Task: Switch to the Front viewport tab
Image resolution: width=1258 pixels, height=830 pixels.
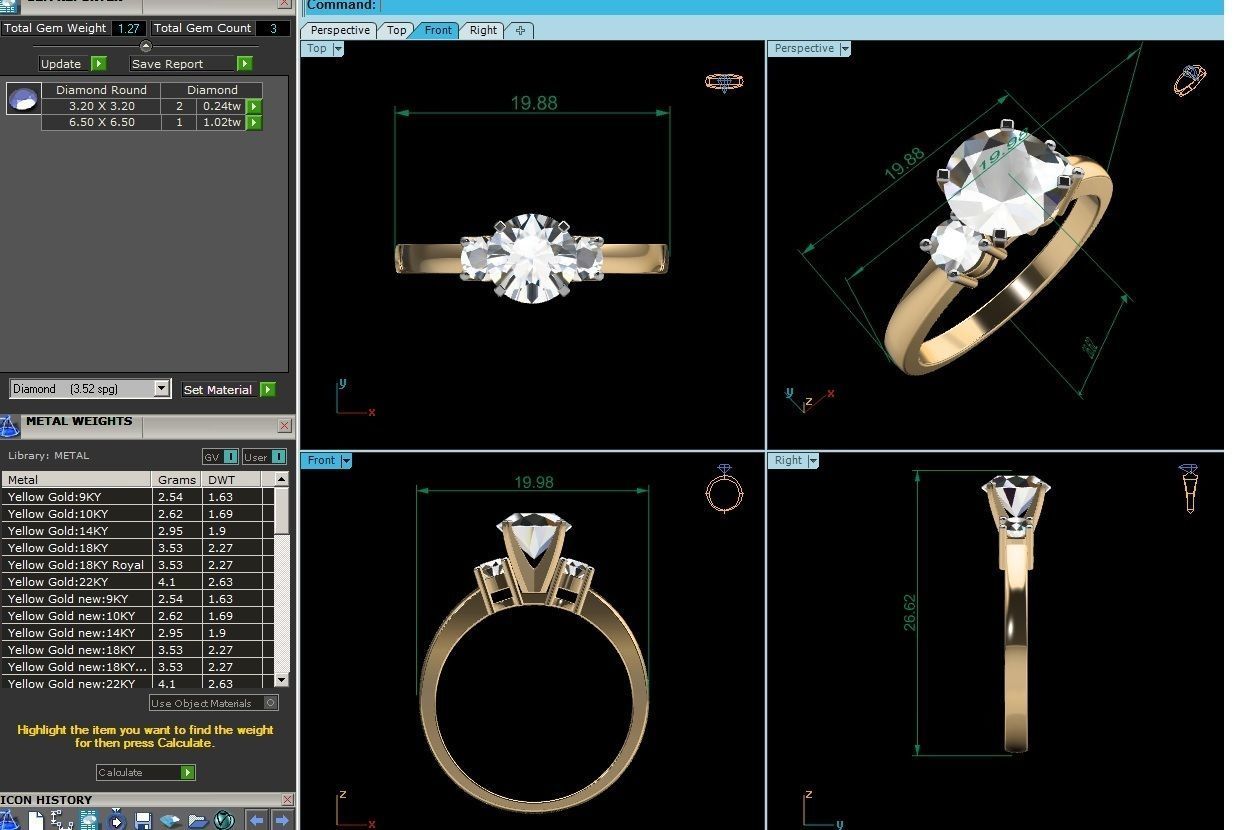Action: 438,30
